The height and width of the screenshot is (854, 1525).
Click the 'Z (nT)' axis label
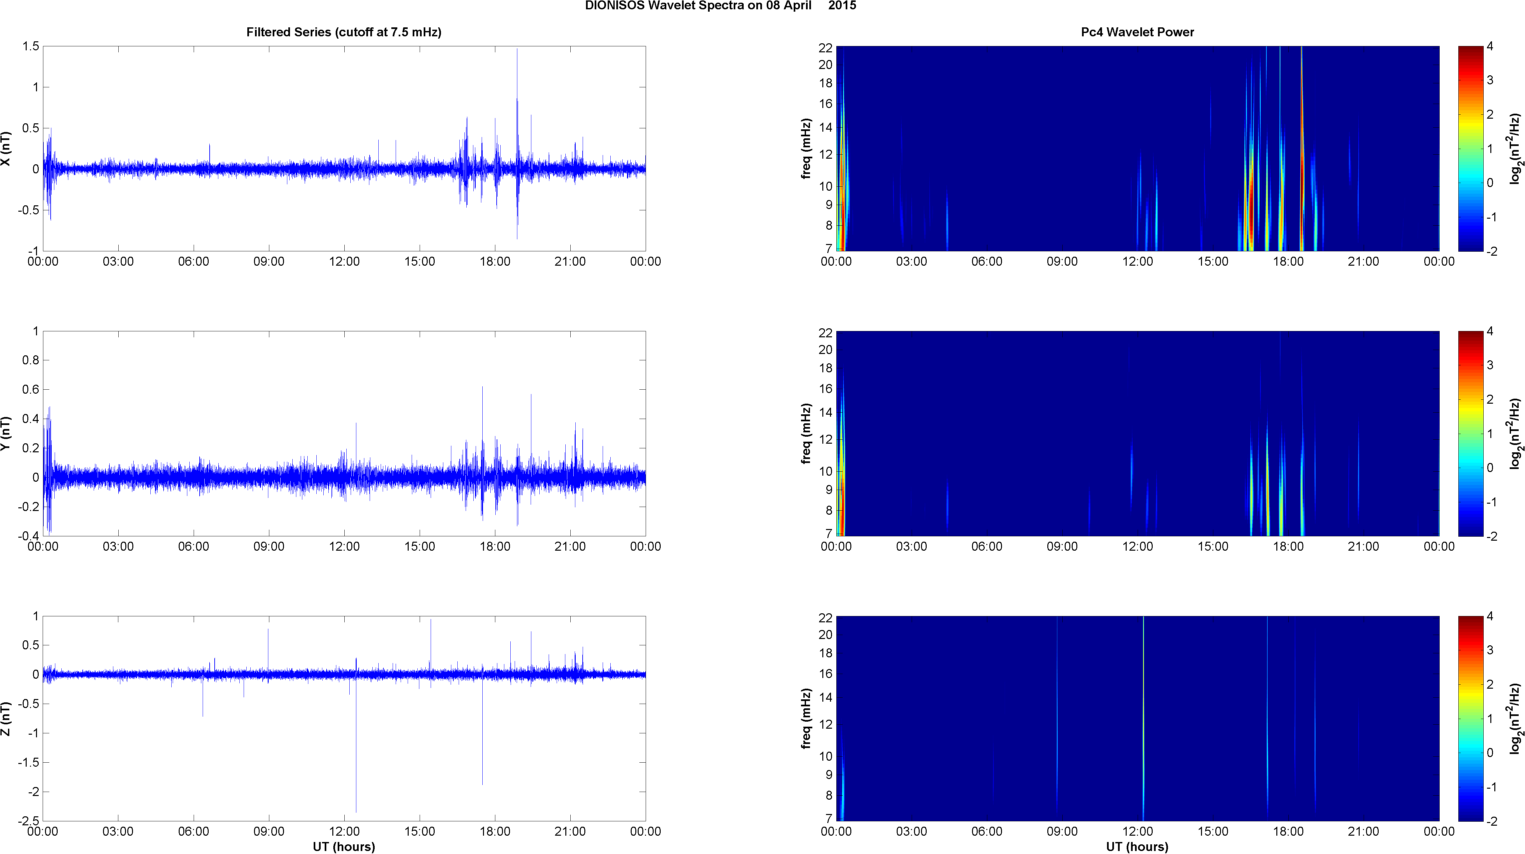point(6,718)
